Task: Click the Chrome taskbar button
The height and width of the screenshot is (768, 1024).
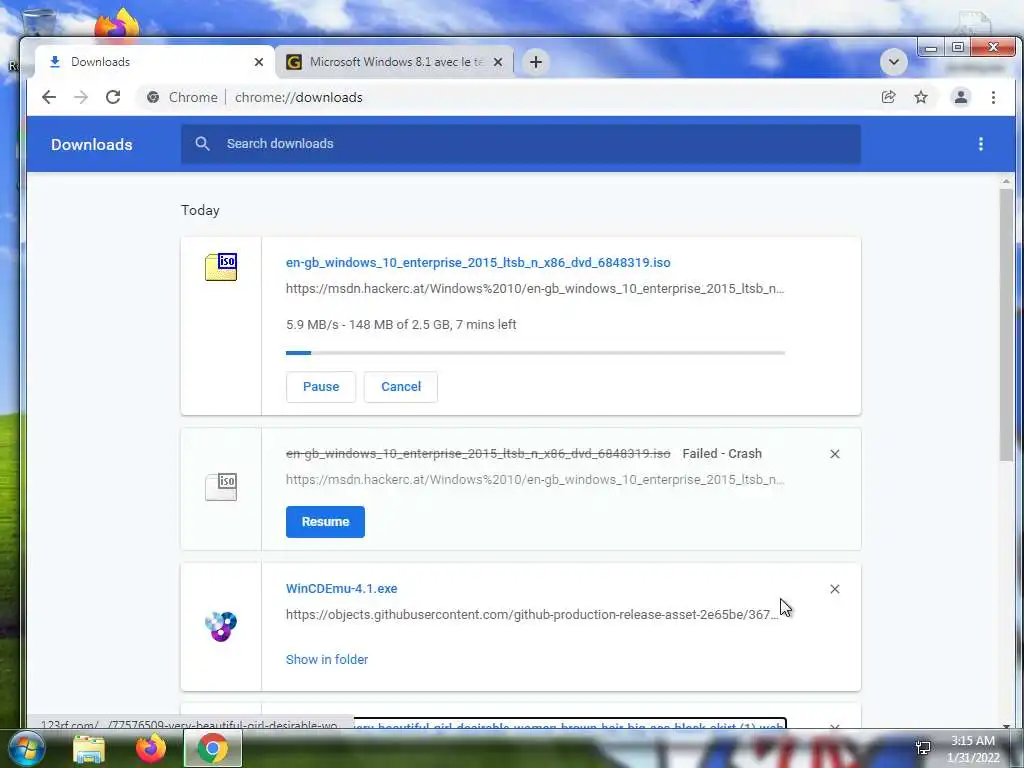Action: (x=212, y=748)
